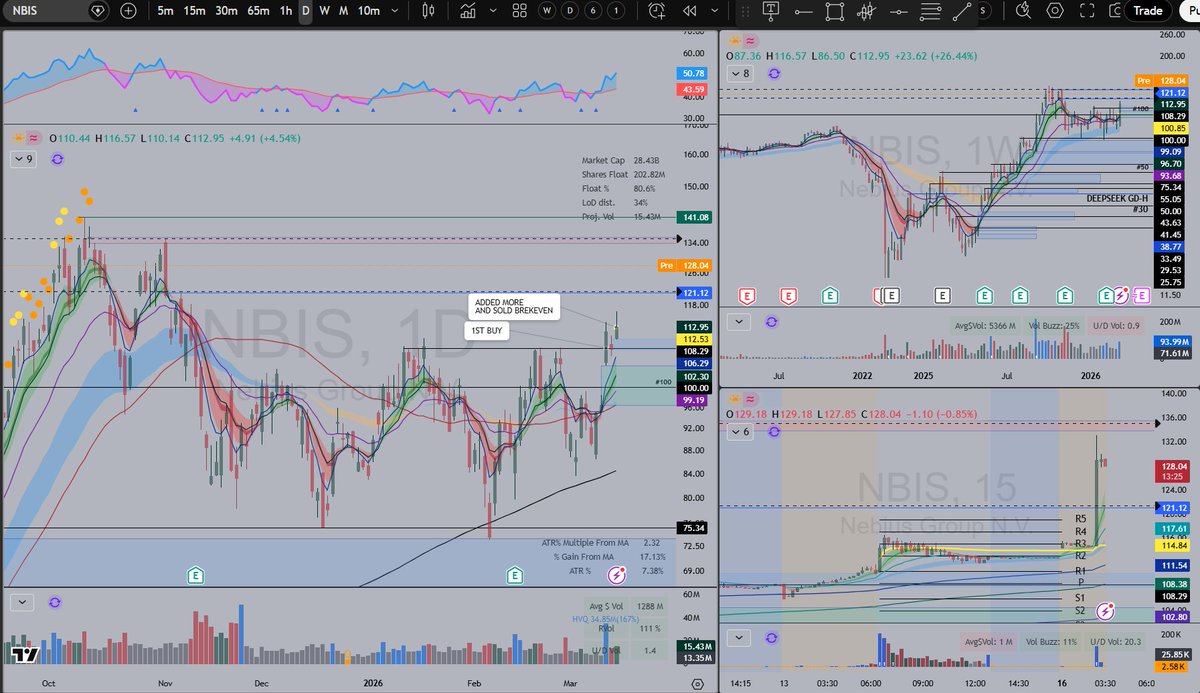The image size is (1200, 693).
Task: Select the text annotation drawing tool
Action: pos(771,11)
